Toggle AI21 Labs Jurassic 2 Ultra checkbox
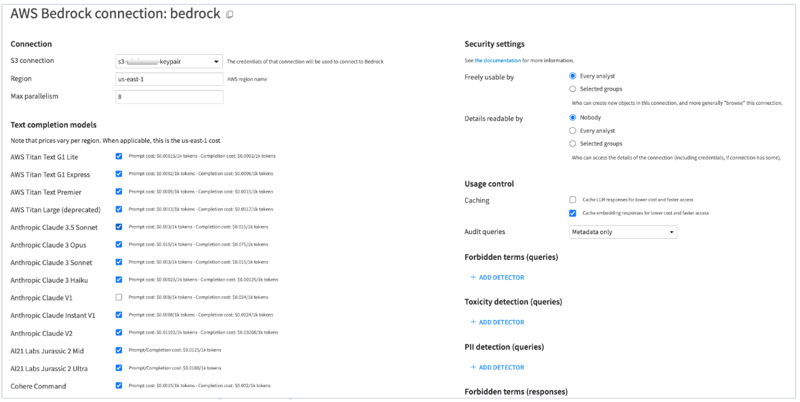This screenshot has height=402, width=800. pos(119,368)
